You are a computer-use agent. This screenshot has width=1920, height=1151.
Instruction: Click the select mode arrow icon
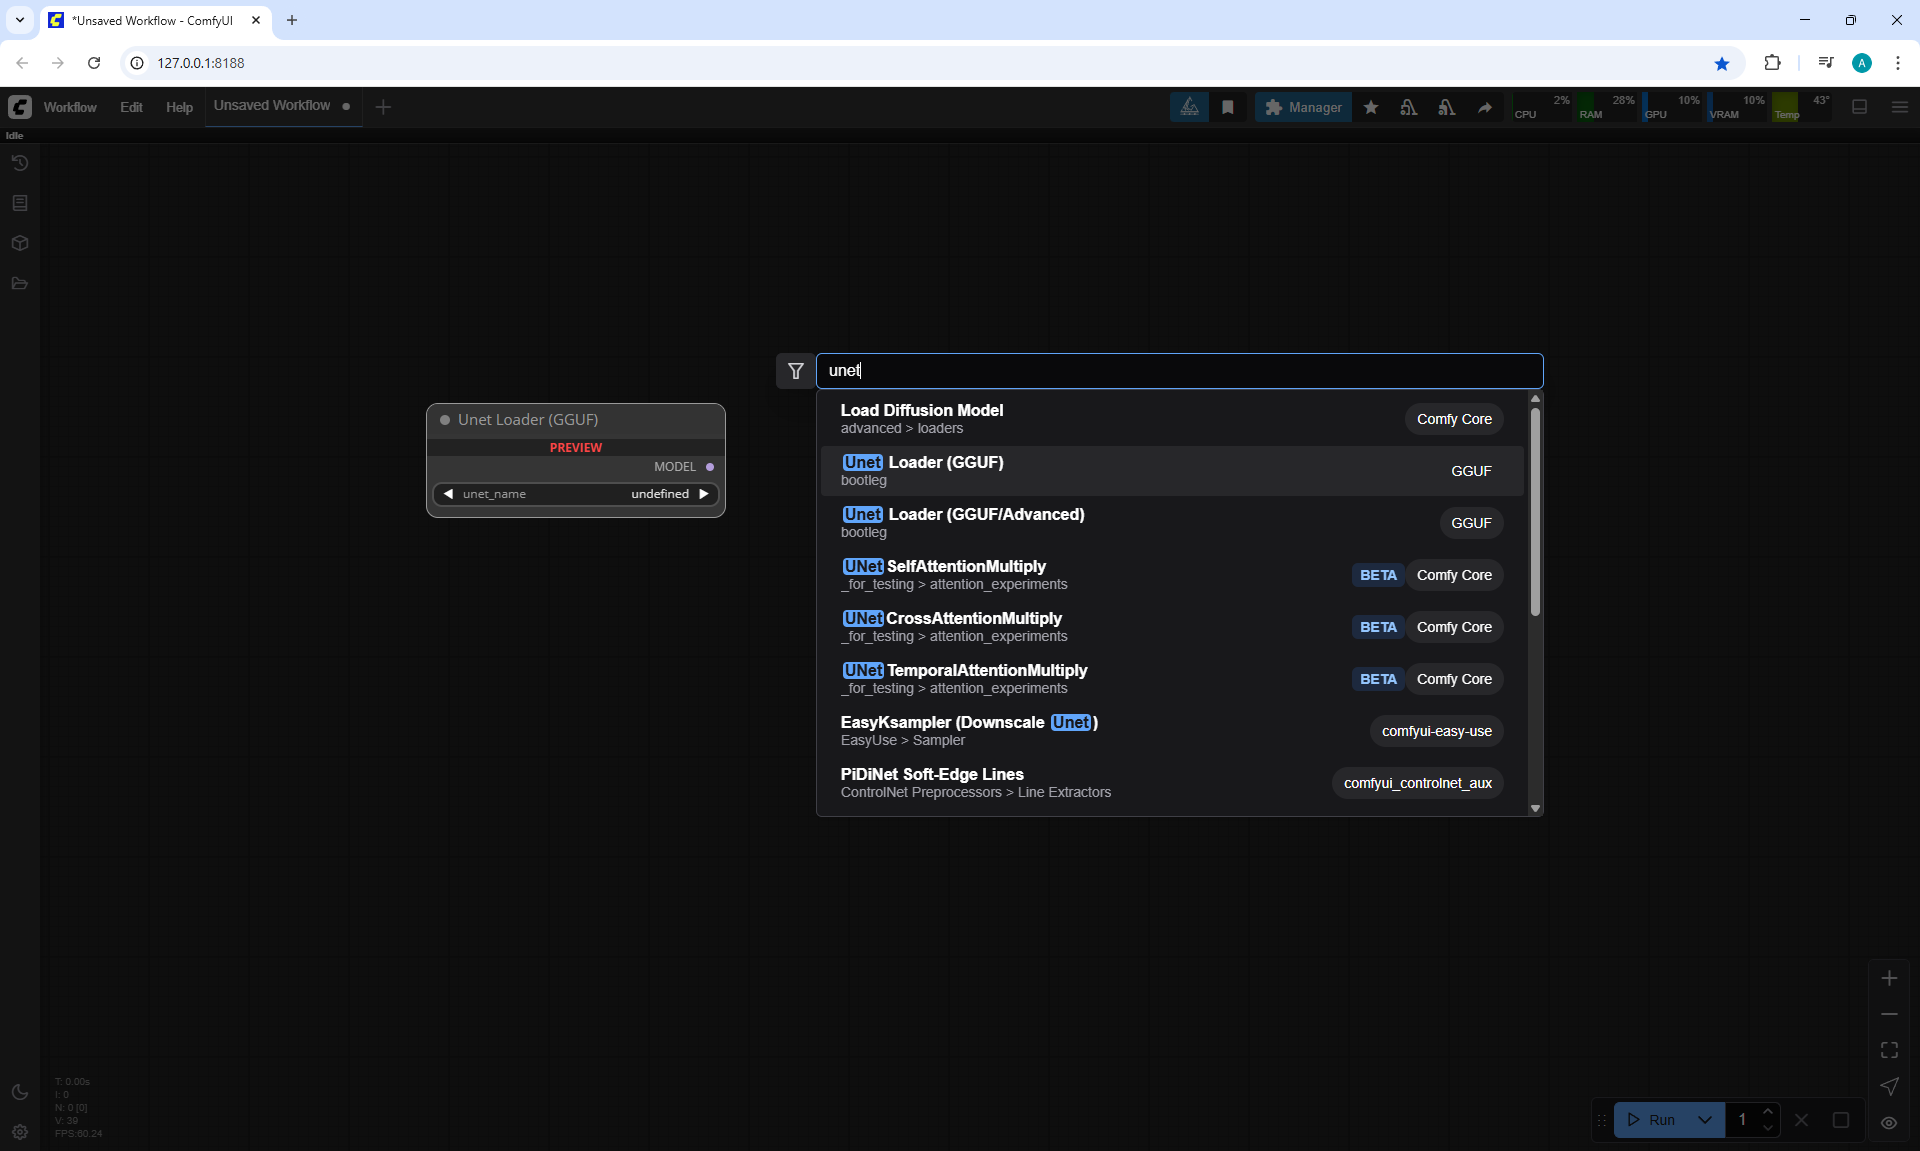(1889, 1086)
